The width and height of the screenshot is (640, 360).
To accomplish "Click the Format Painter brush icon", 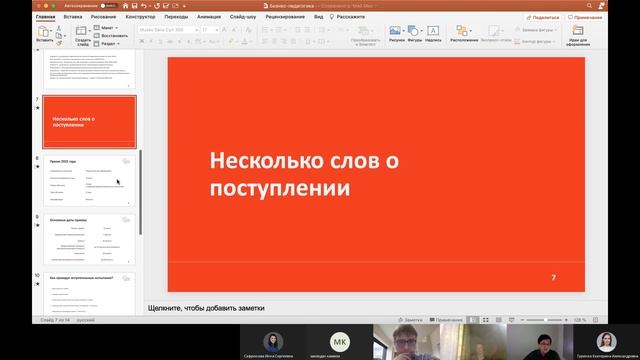I will click(x=59, y=42).
